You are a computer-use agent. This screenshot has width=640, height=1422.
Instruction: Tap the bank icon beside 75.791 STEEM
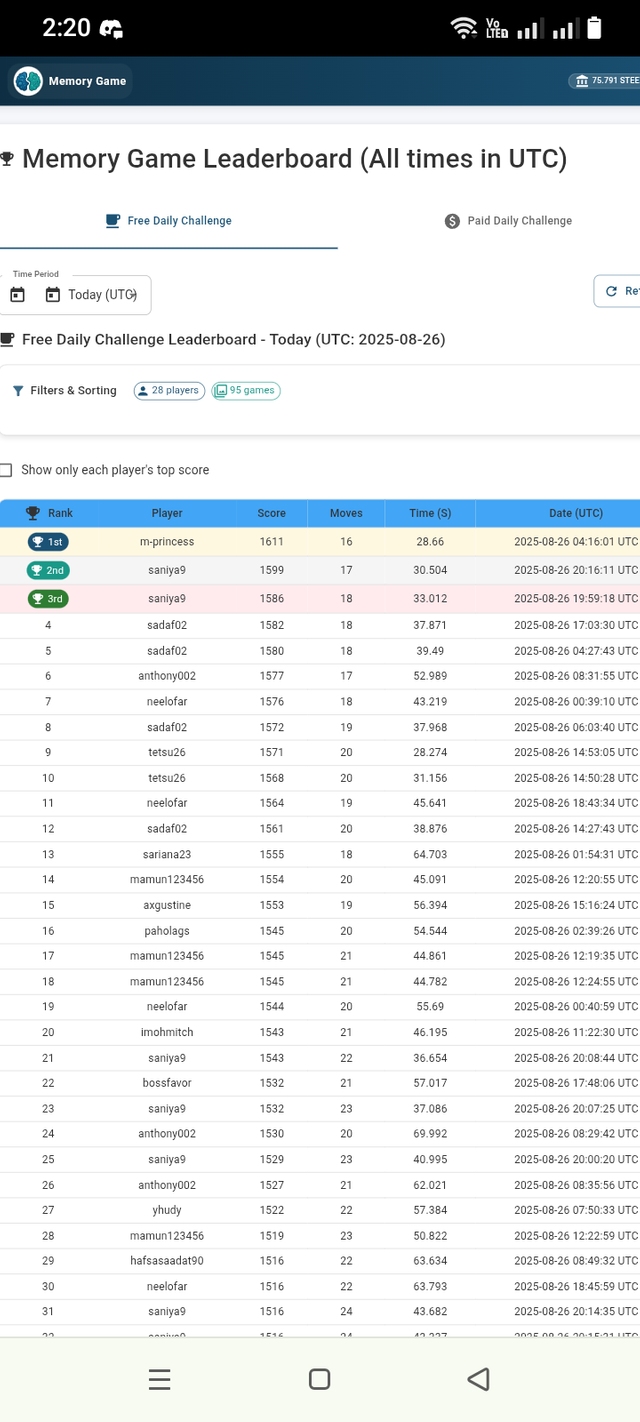[x=581, y=81]
